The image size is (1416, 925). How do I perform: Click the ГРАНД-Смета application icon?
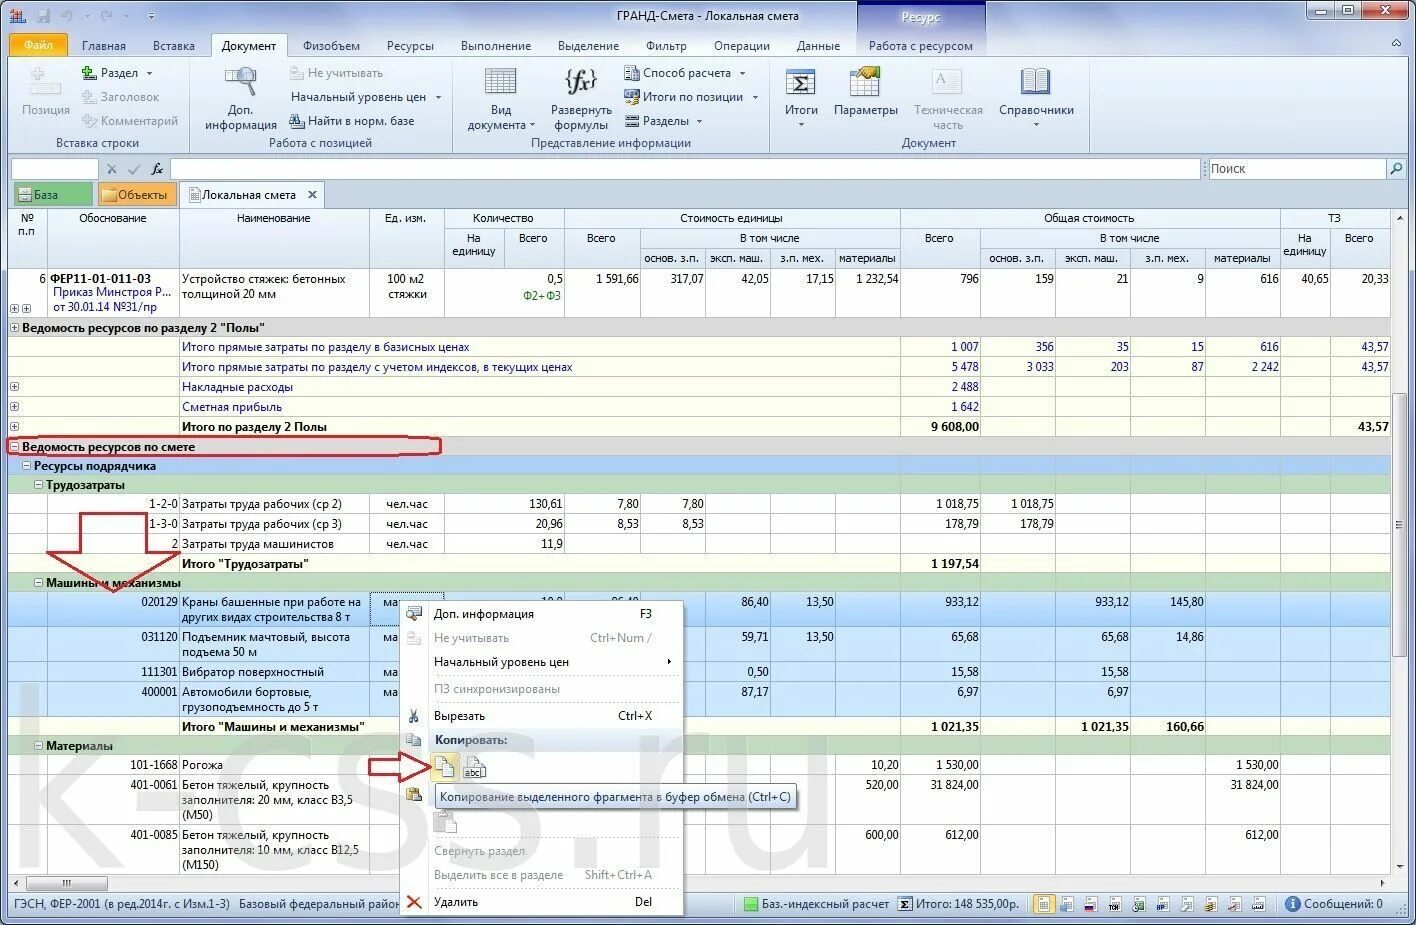[x=17, y=16]
